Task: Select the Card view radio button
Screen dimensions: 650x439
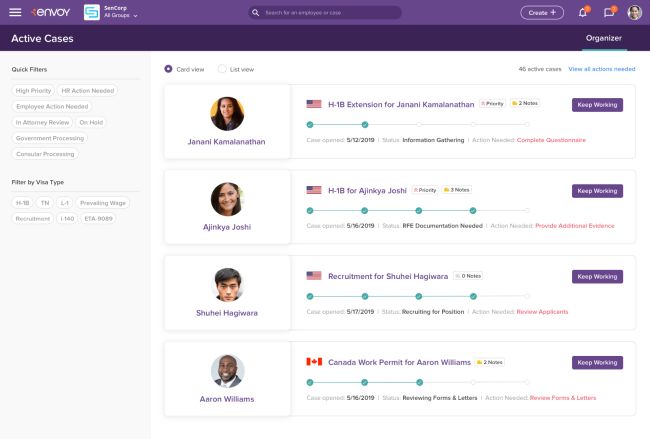Action: pyautogui.click(x=168, y=69)
